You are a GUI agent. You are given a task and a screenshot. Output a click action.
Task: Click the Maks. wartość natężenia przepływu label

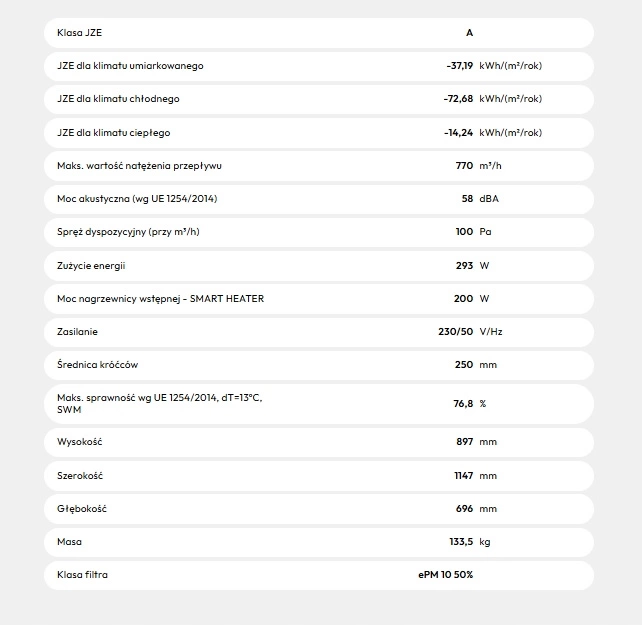pos(138,166)
